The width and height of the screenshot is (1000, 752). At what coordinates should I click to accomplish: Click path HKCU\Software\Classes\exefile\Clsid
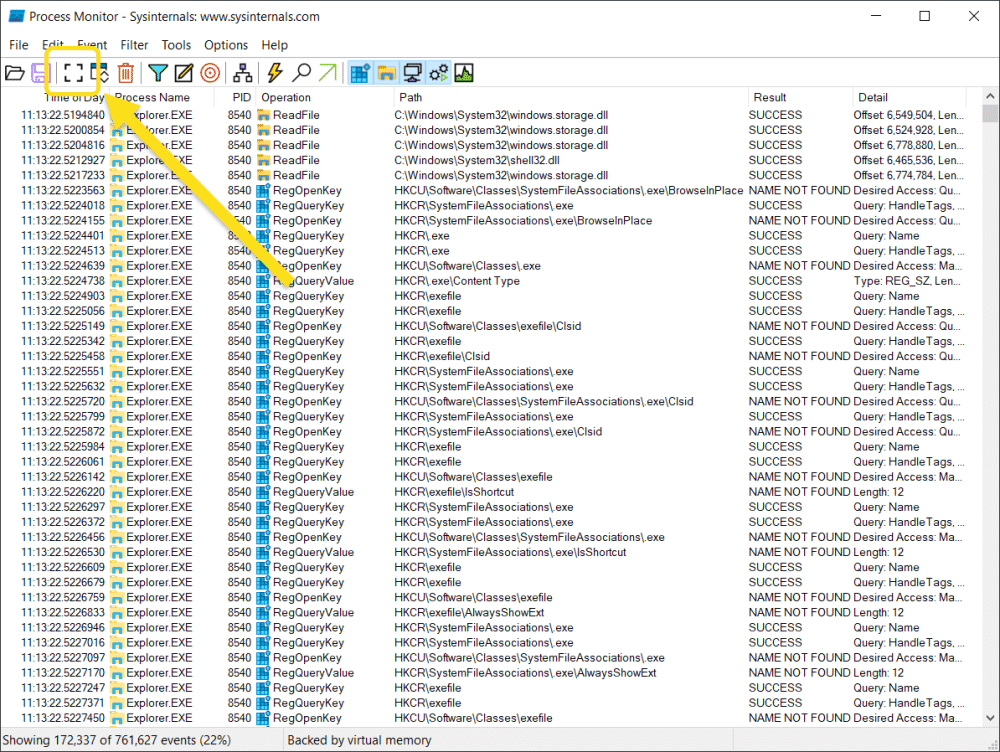point(487,327)
